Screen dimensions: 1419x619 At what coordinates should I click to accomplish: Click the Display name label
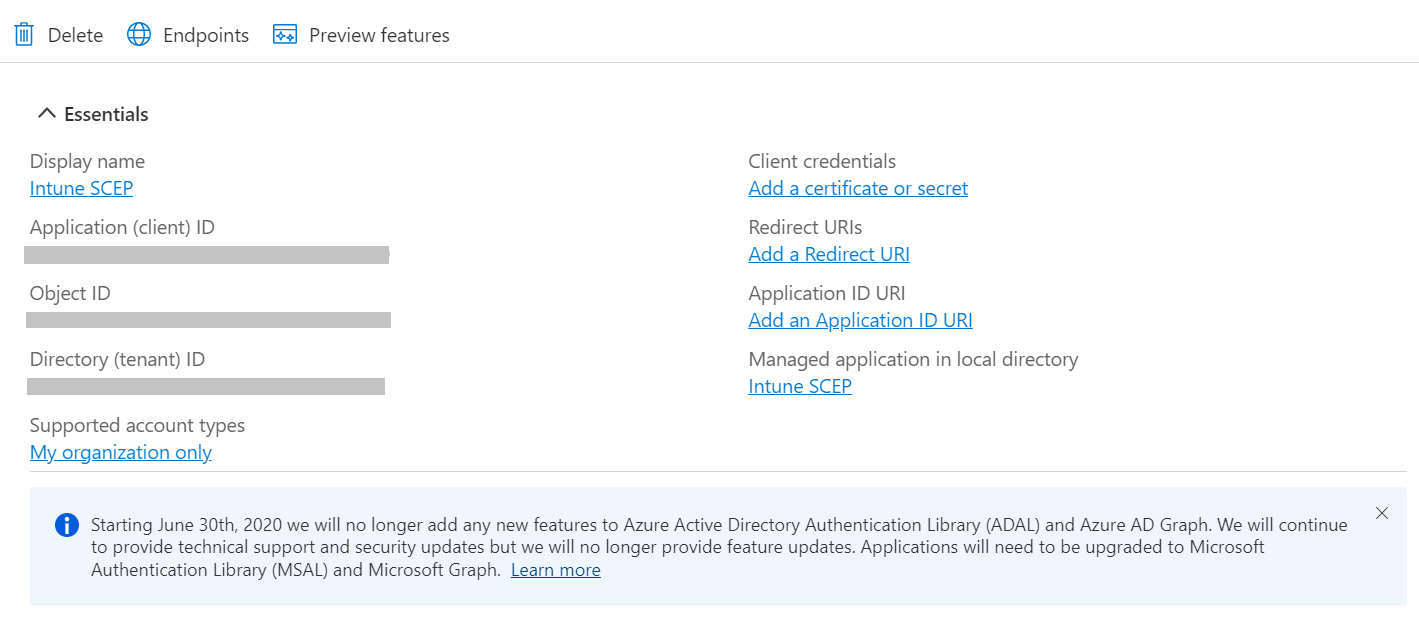point(87,161)
